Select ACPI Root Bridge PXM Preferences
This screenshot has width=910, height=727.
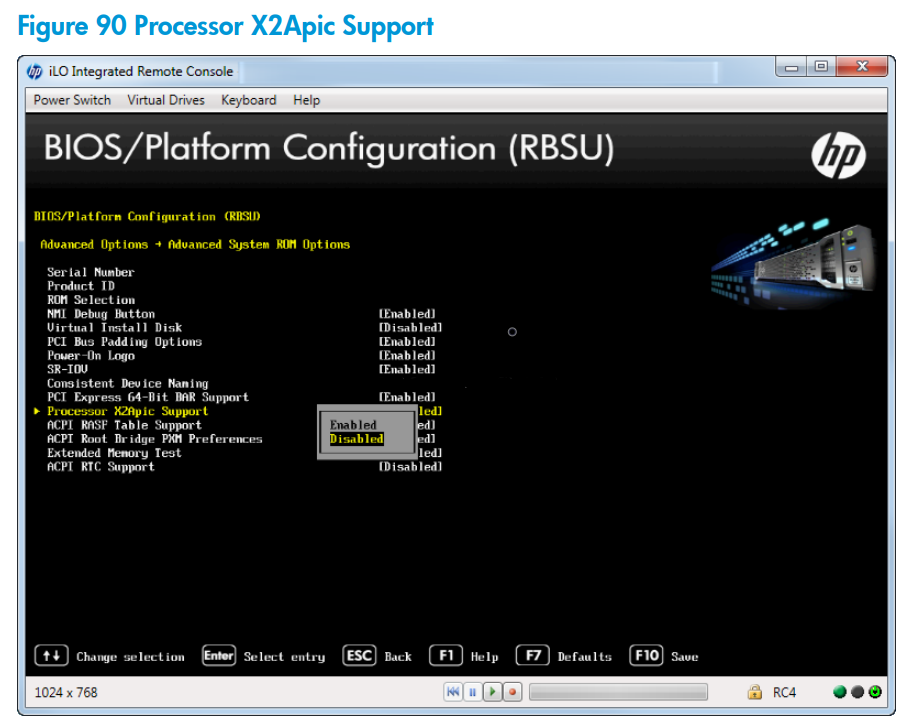(154, 439)
